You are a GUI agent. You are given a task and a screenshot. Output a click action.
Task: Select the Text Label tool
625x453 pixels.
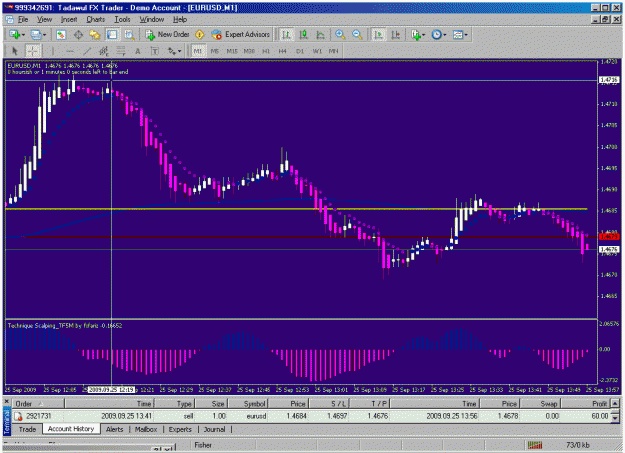pyautogui.click(x=155, y=51)
